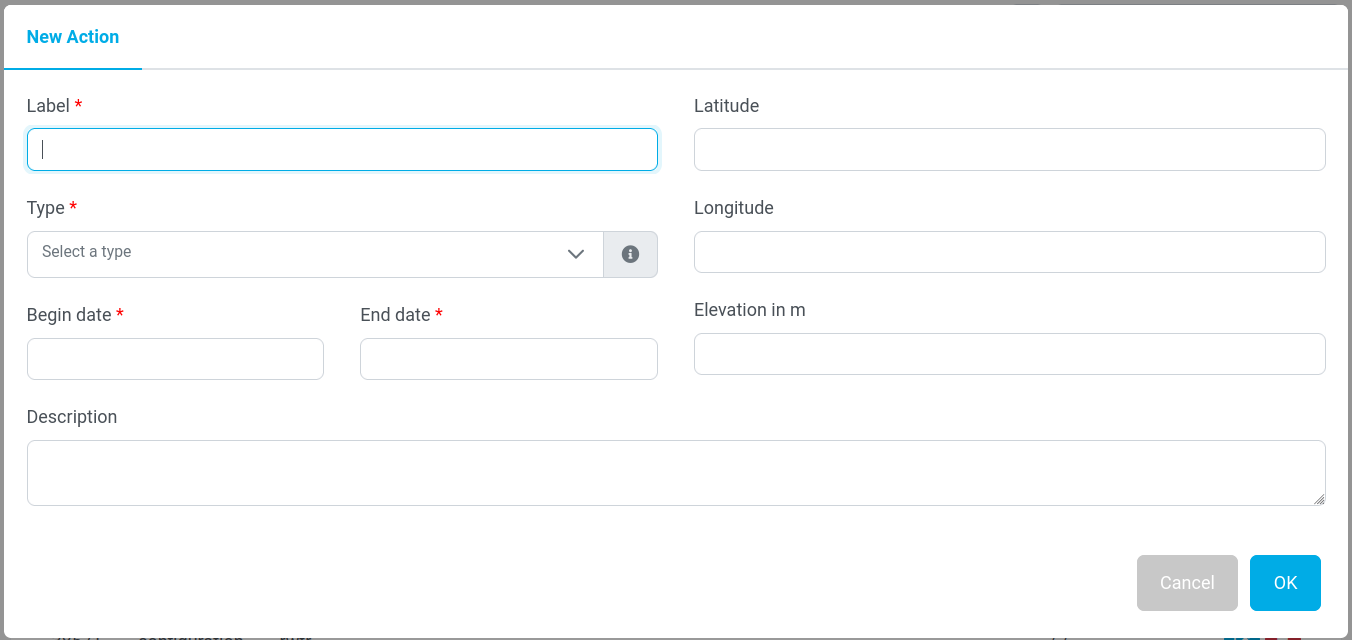Click the 'Type' field label text
1352x640 pixels.
[45, 208]
